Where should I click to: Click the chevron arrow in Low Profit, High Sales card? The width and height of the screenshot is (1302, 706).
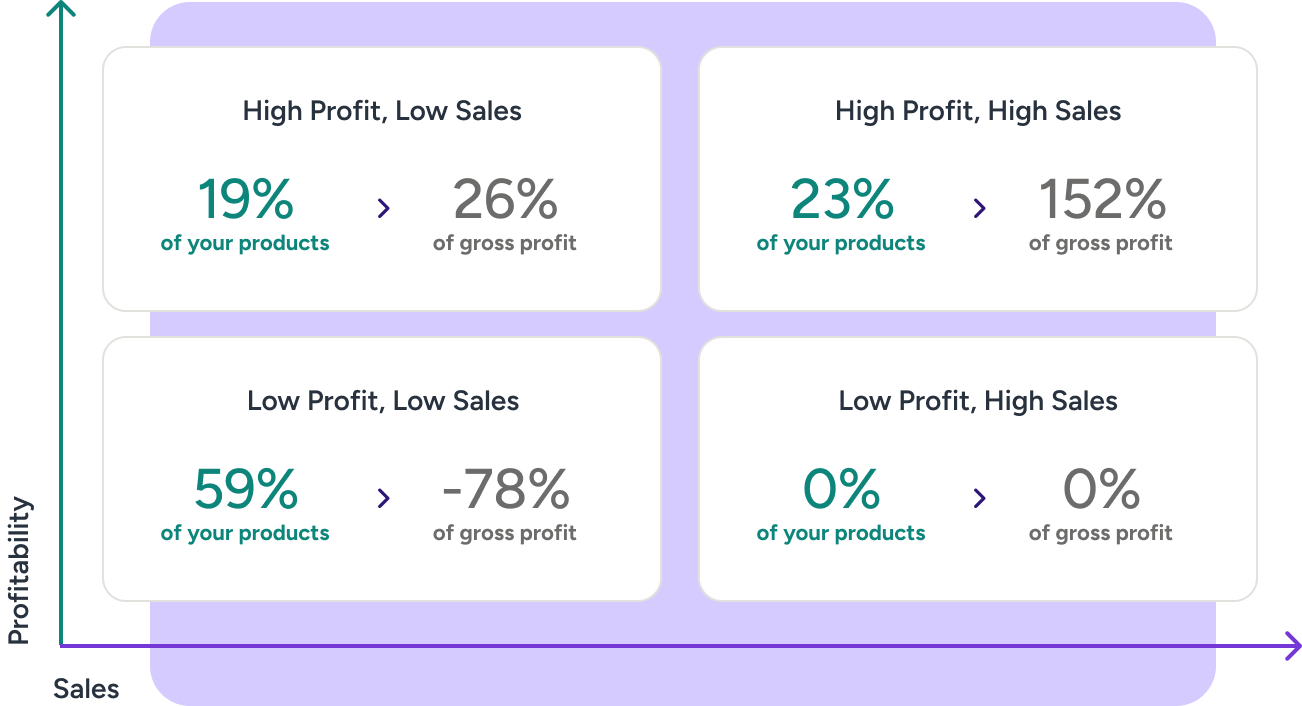[980, 498]
